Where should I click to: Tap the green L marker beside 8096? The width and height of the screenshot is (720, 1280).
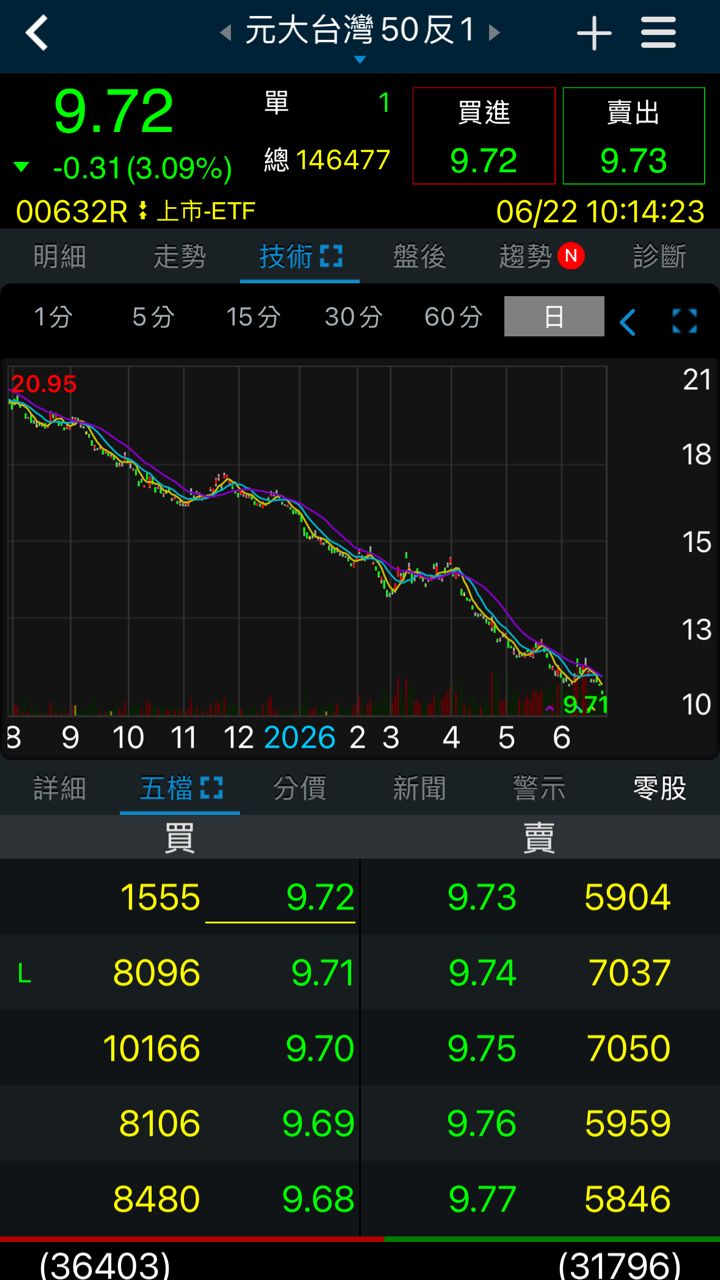pos(25,974)
